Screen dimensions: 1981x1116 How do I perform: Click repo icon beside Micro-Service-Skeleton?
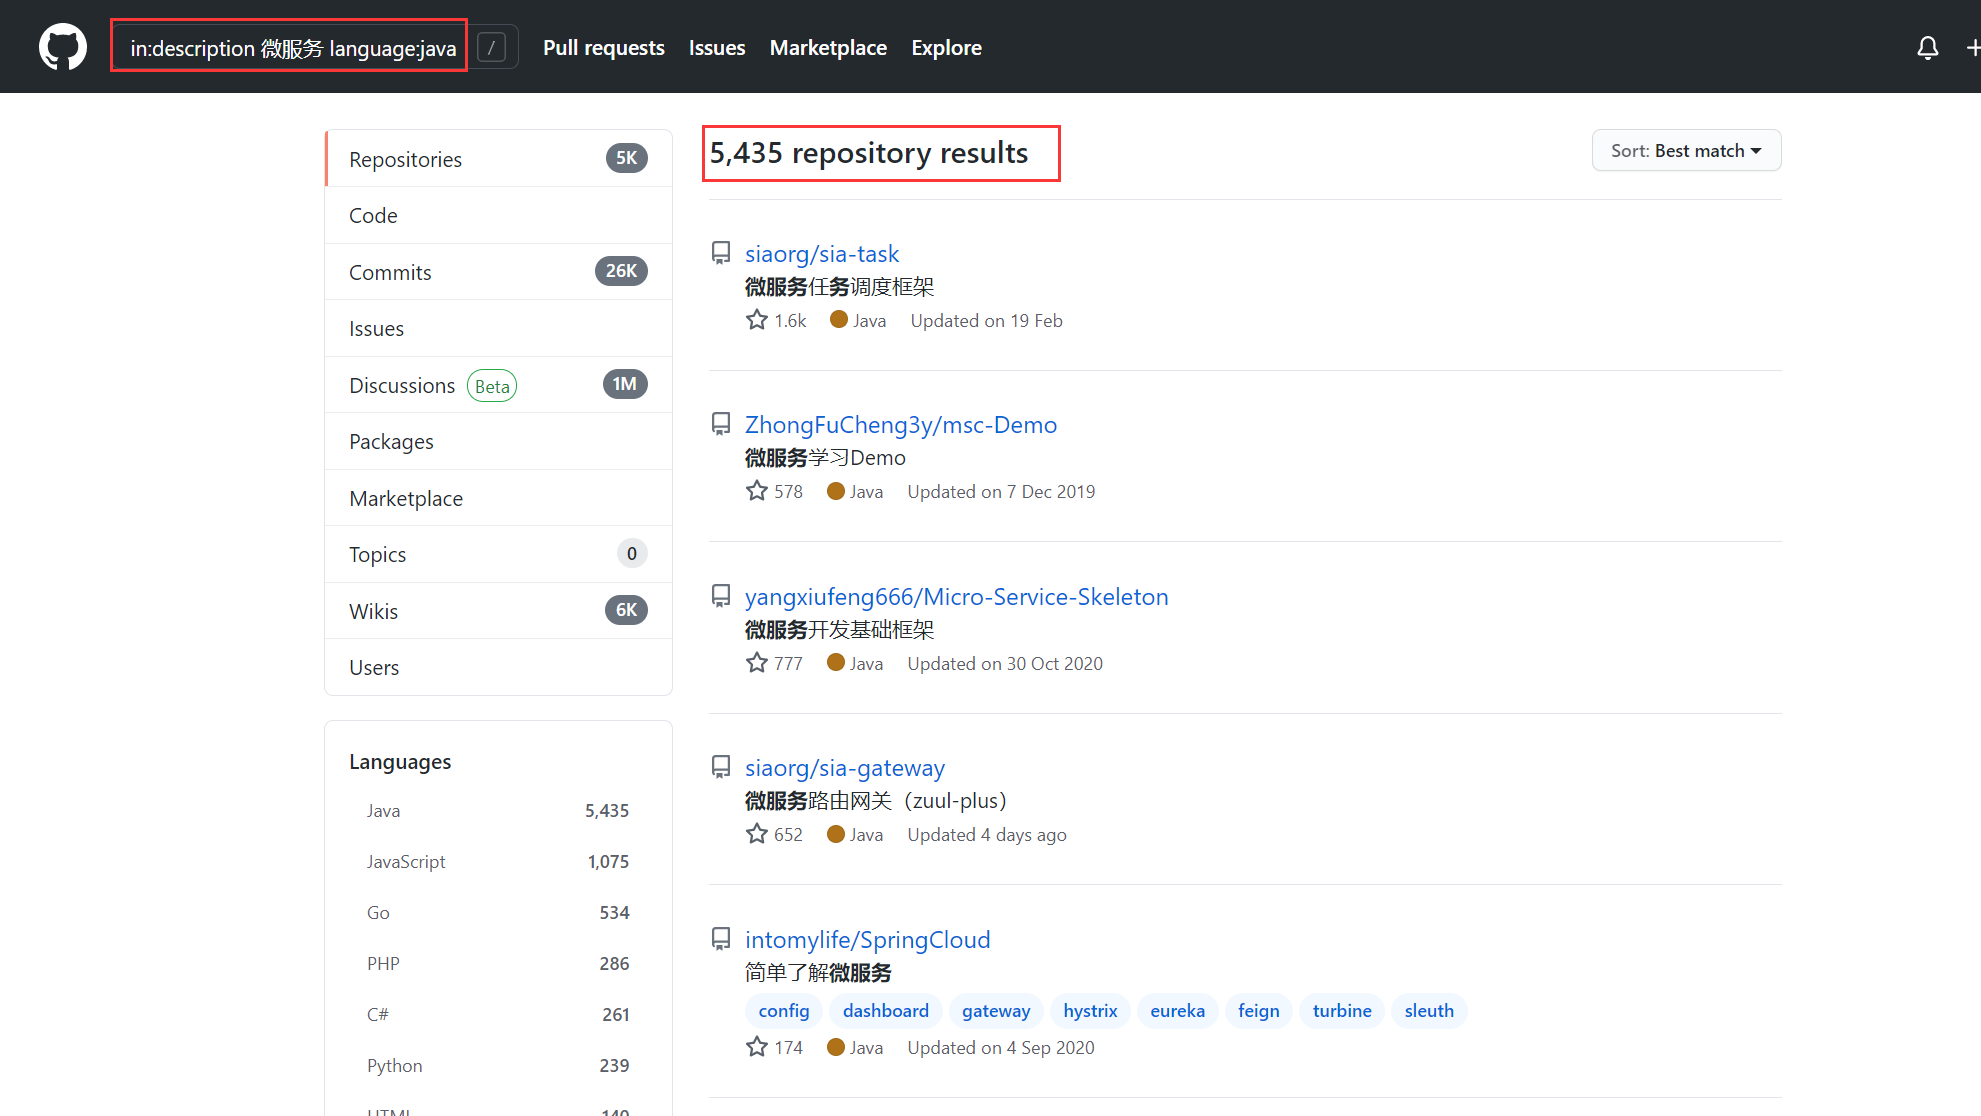[x=720, y=596]
